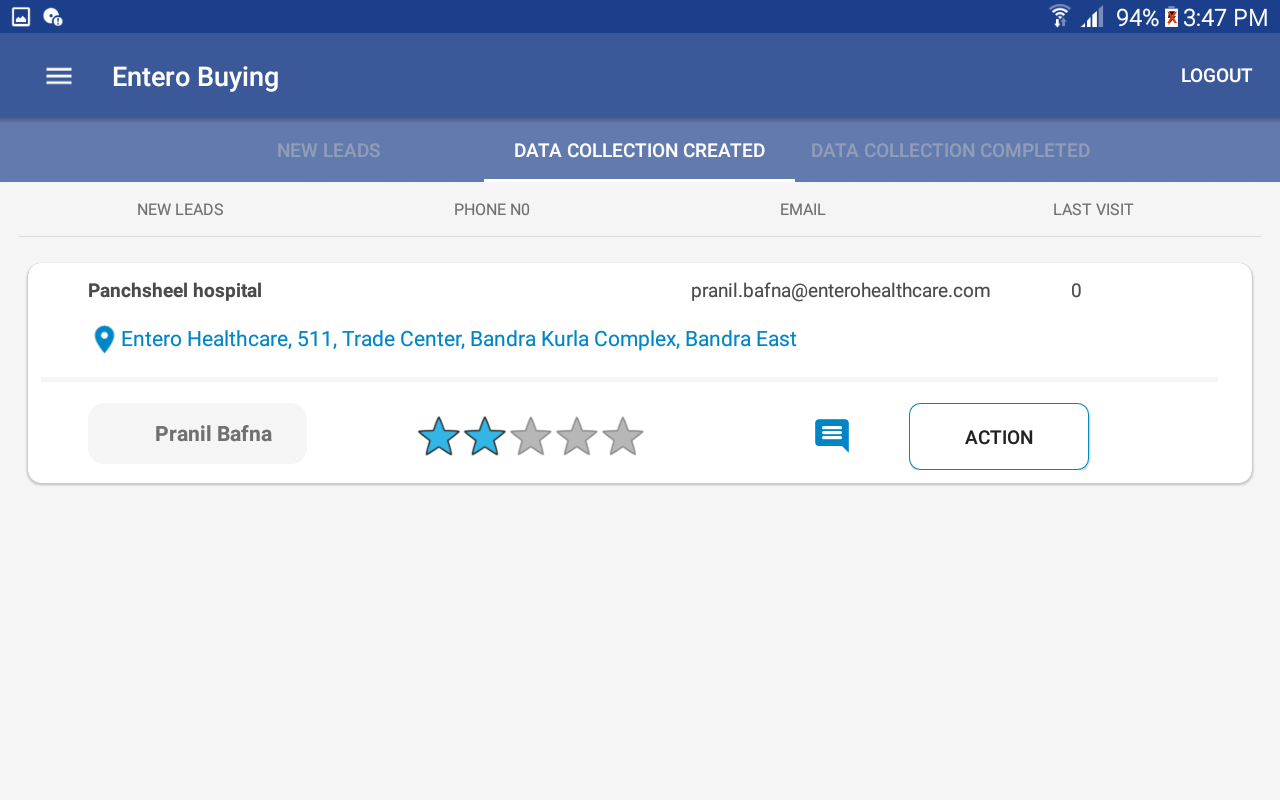The height and width of the screenshot is (800, 1280).
Task: Click the LAST VISIT column header
Action: coord(1093,210)
